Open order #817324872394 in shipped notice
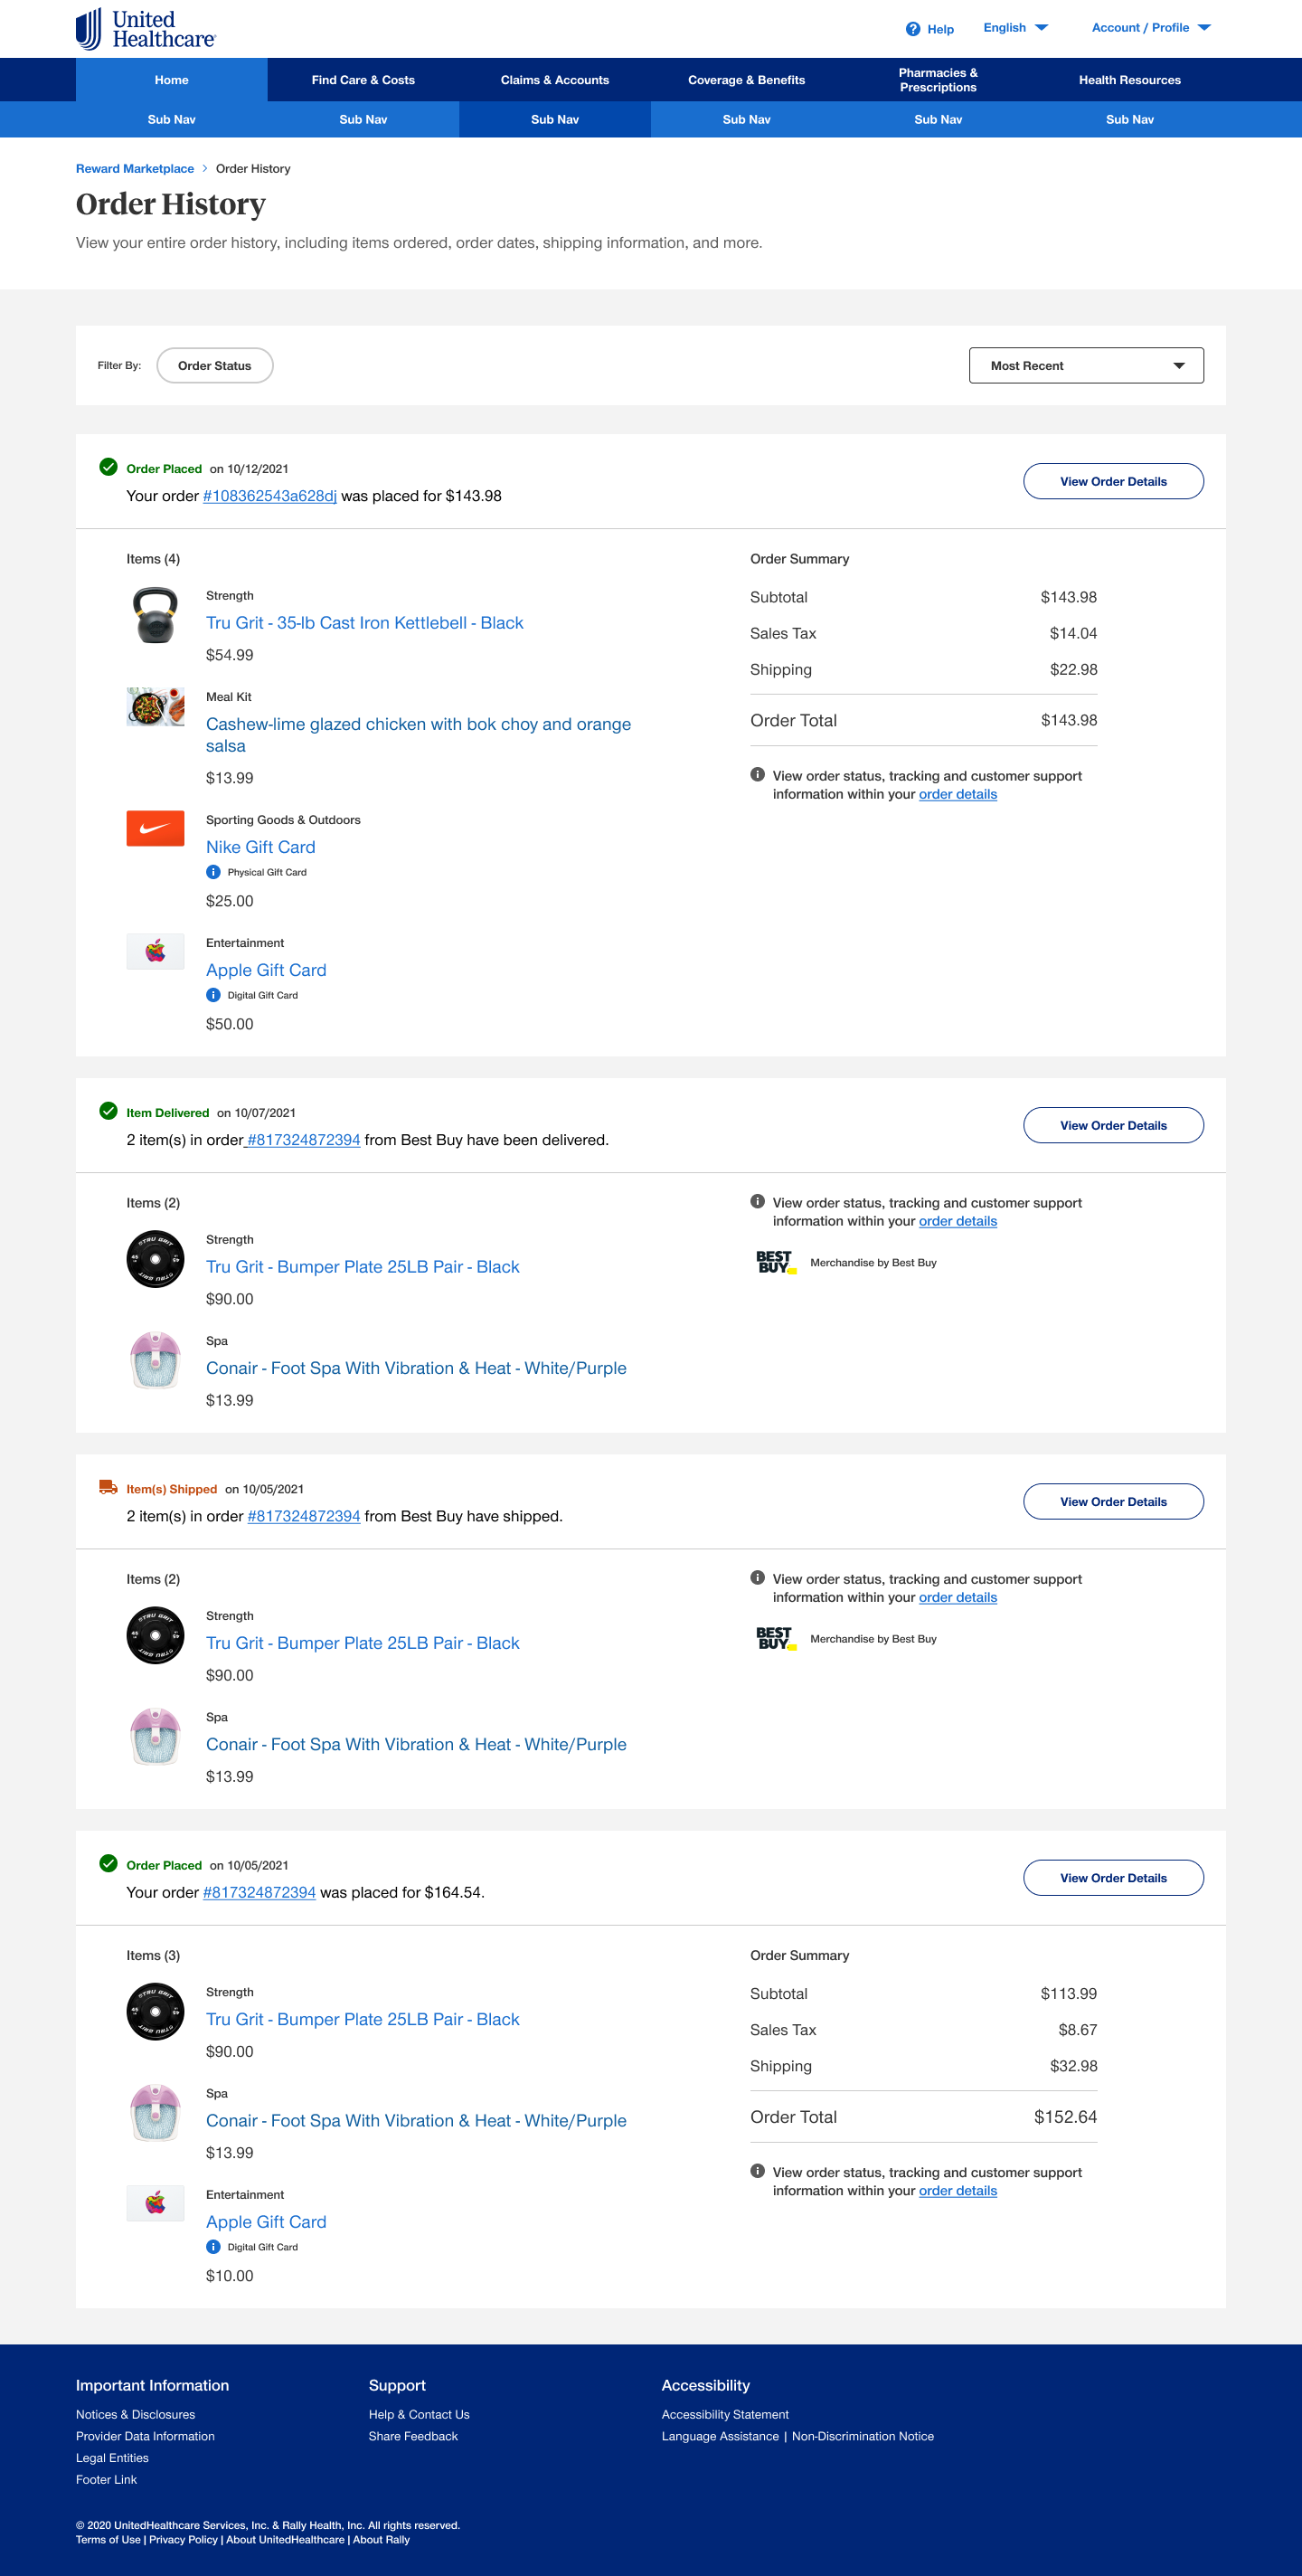 304,1516
